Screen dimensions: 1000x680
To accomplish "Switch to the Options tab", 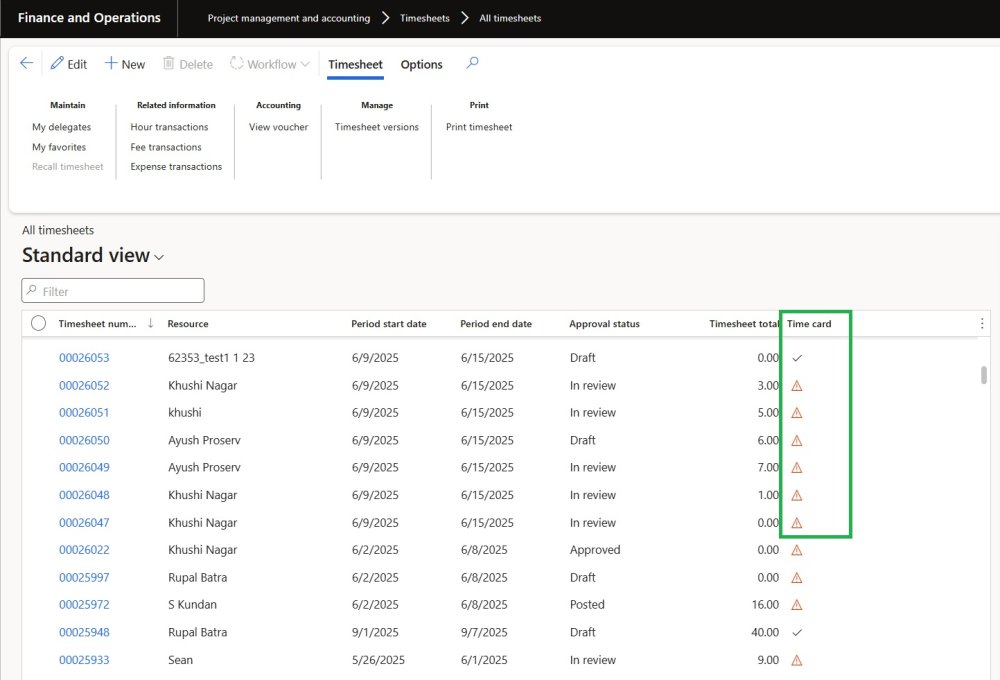I will point(421,64).
